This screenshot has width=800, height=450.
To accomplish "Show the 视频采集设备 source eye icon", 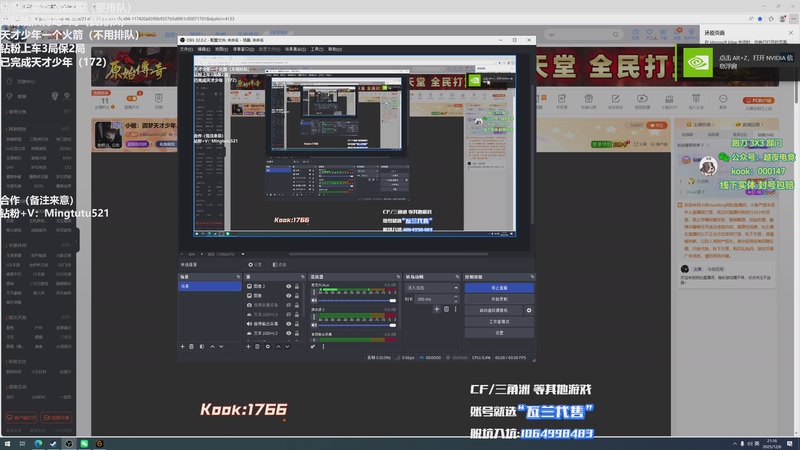I will click(x=288, y=305).
